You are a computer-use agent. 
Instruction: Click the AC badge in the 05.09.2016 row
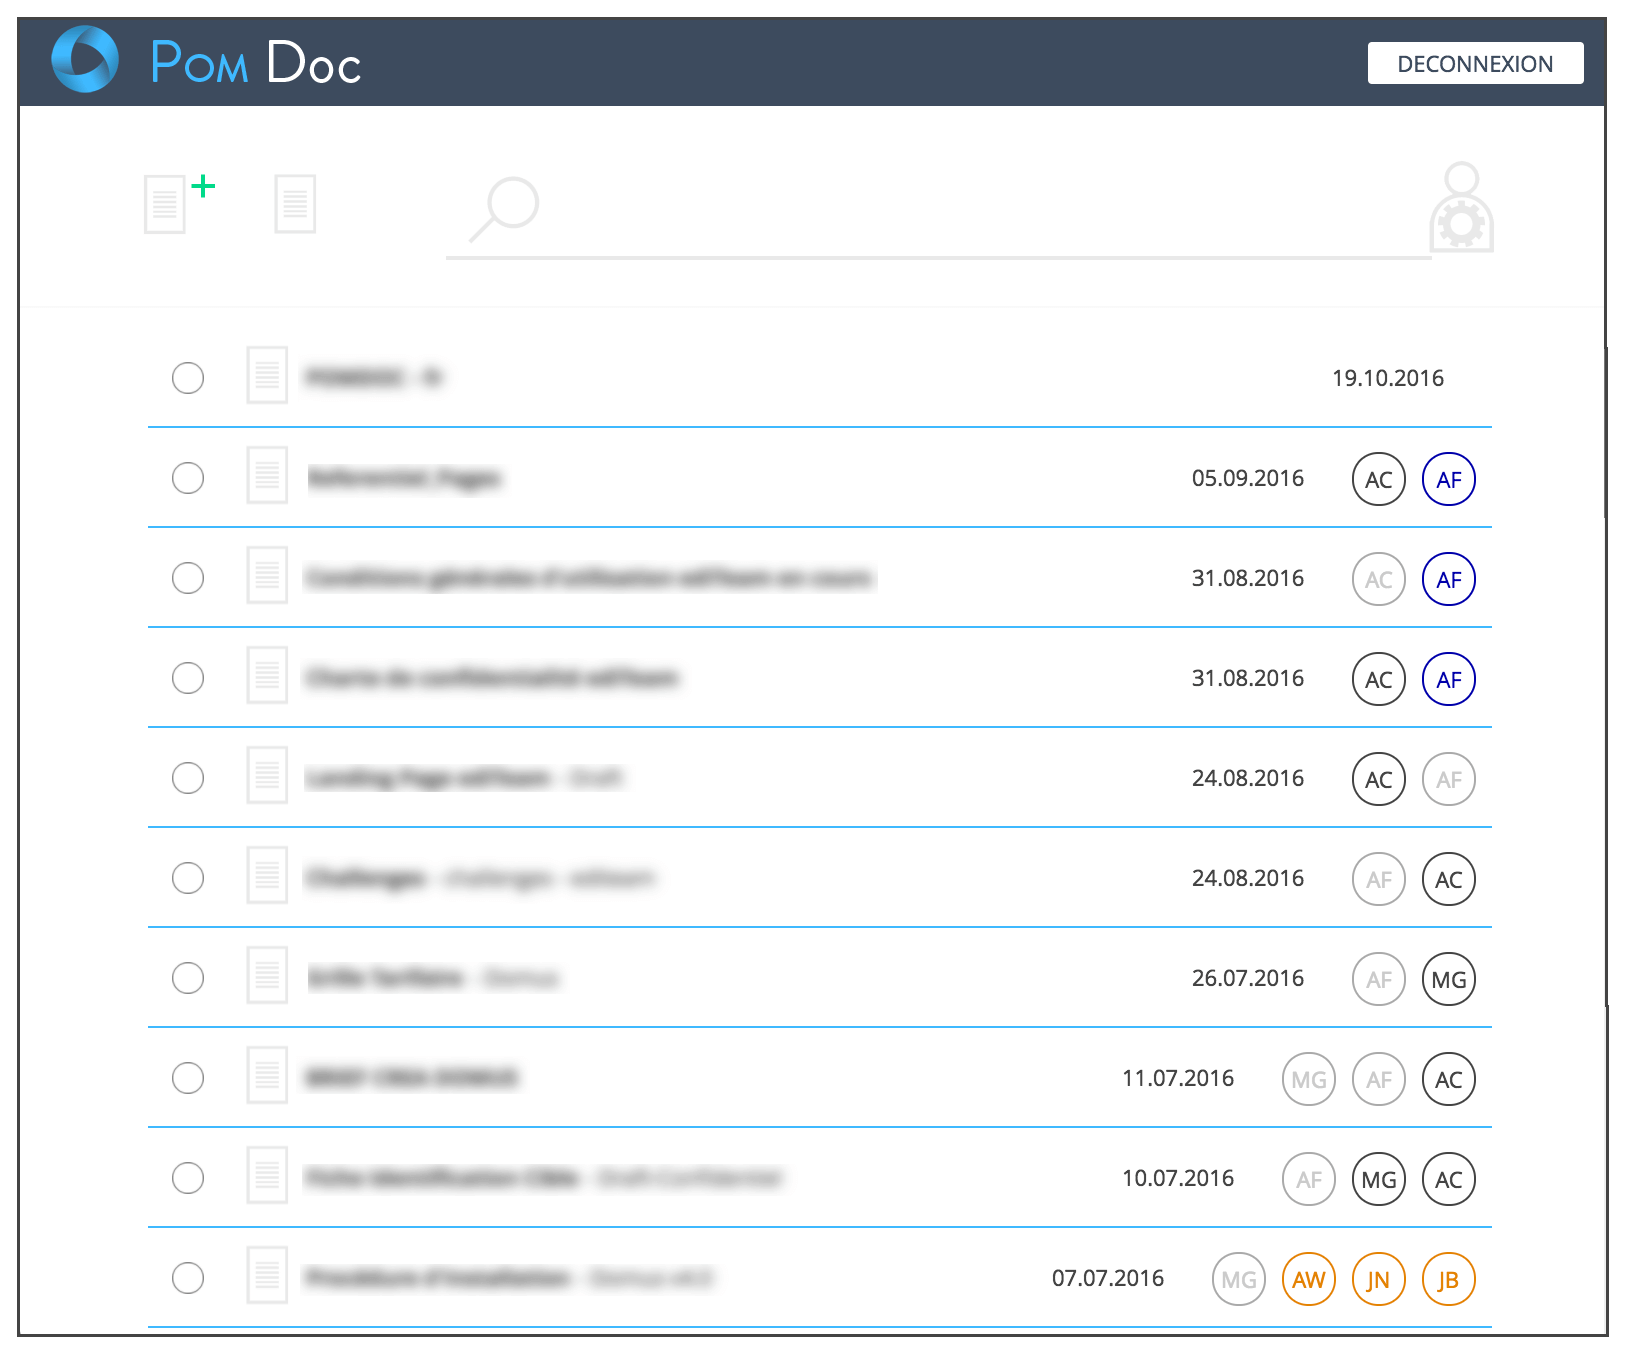(x=1379, y=479)
